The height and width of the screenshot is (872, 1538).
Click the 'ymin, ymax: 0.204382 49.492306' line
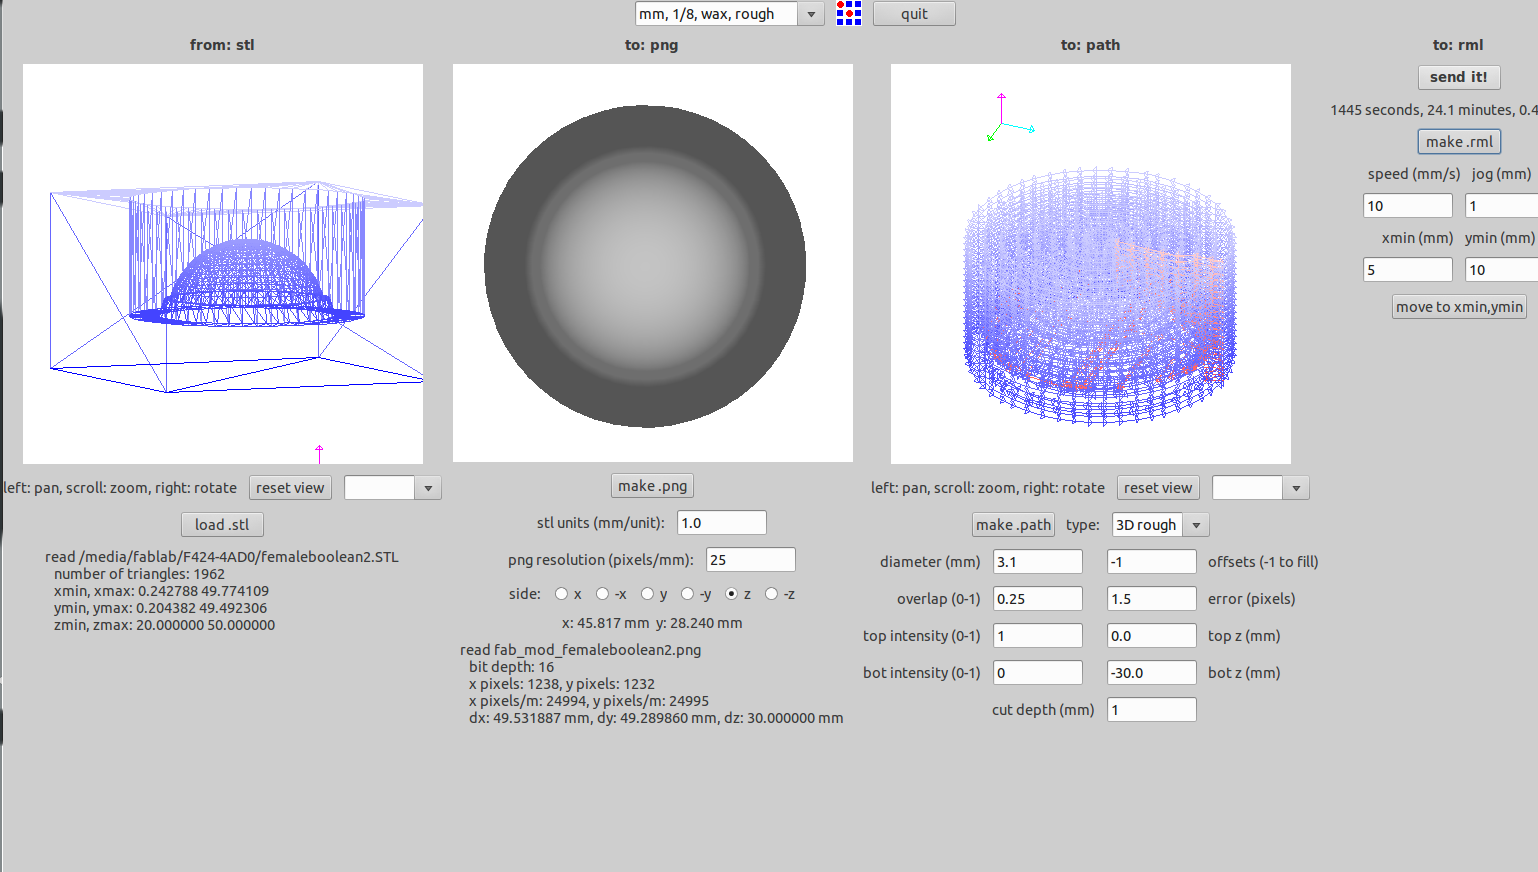(160, 608)
